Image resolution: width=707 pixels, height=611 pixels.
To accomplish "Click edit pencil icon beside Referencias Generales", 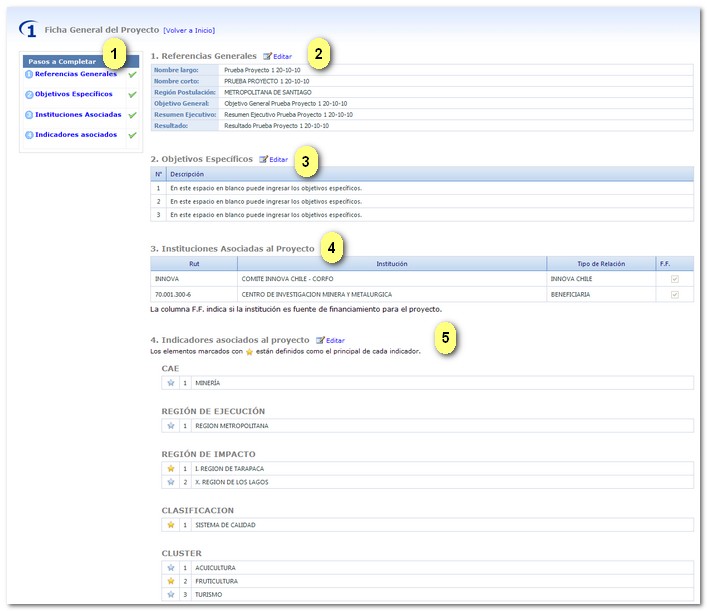I will click(x=267, y=56).
